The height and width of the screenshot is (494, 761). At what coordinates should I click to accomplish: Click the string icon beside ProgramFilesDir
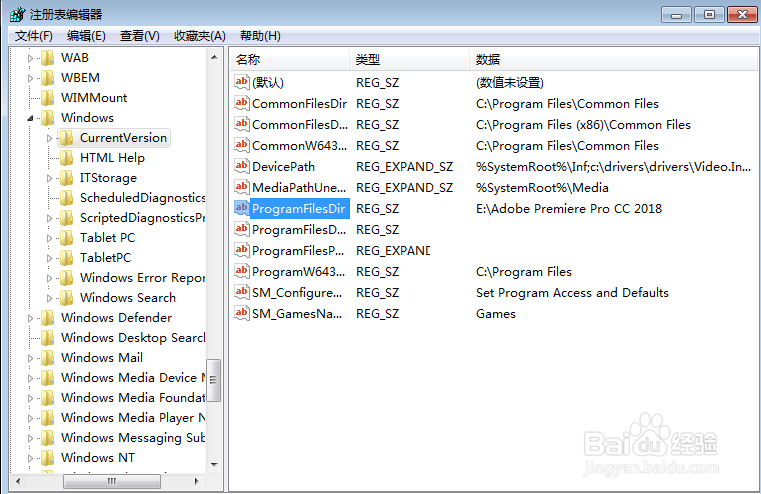pyautogui.click(x=241, y=208)
